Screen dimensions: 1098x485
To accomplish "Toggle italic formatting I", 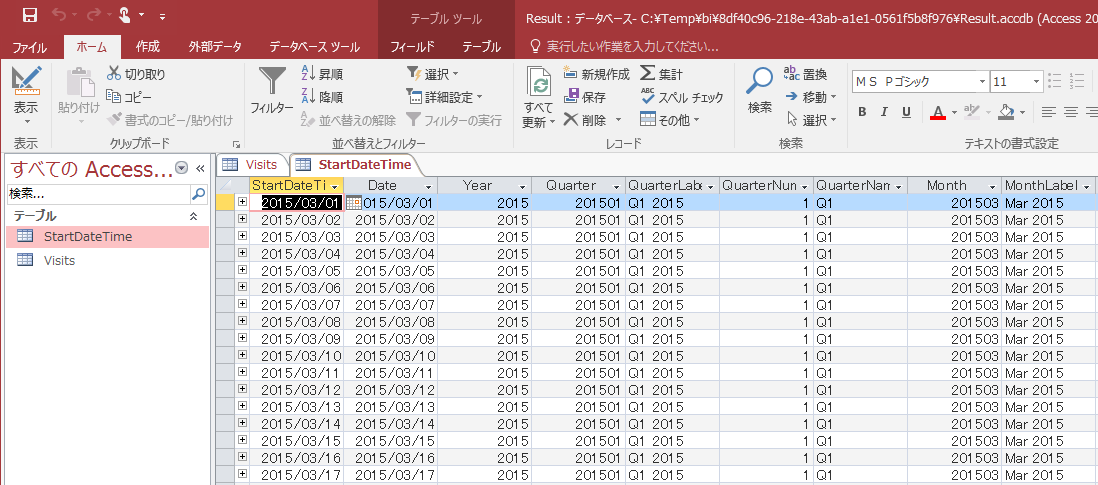I will [x=884, y=112].
